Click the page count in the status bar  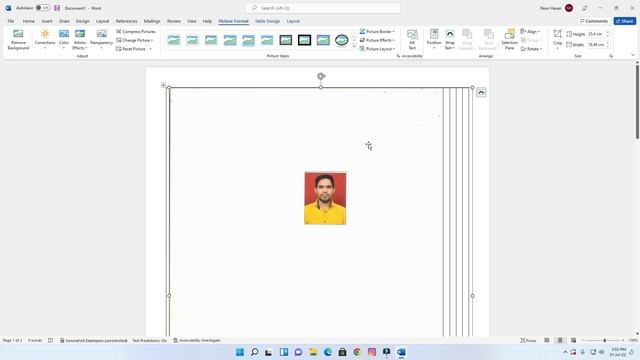coord(12,340)
